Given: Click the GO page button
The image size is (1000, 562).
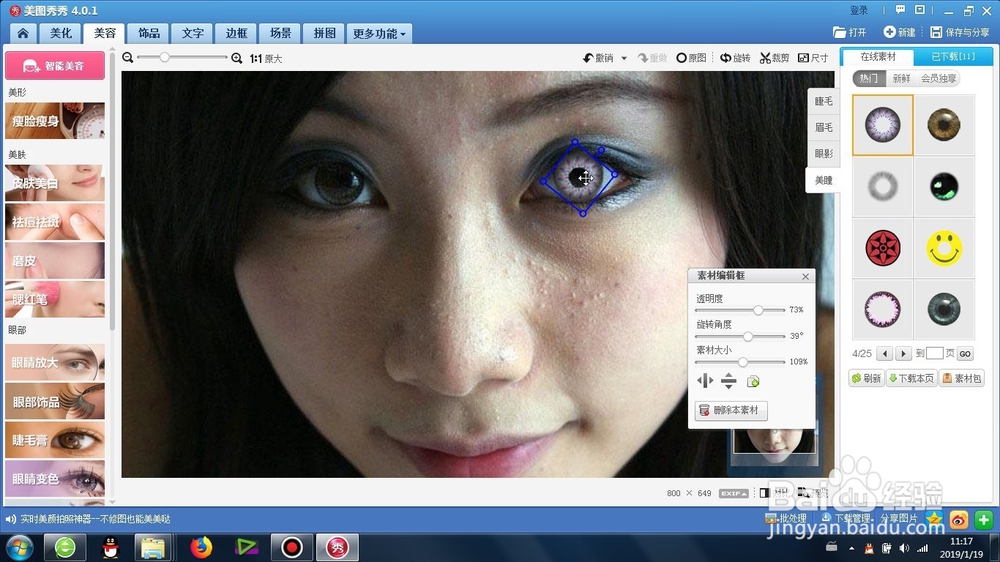Looking at the screenshot, I should [965, 353].
